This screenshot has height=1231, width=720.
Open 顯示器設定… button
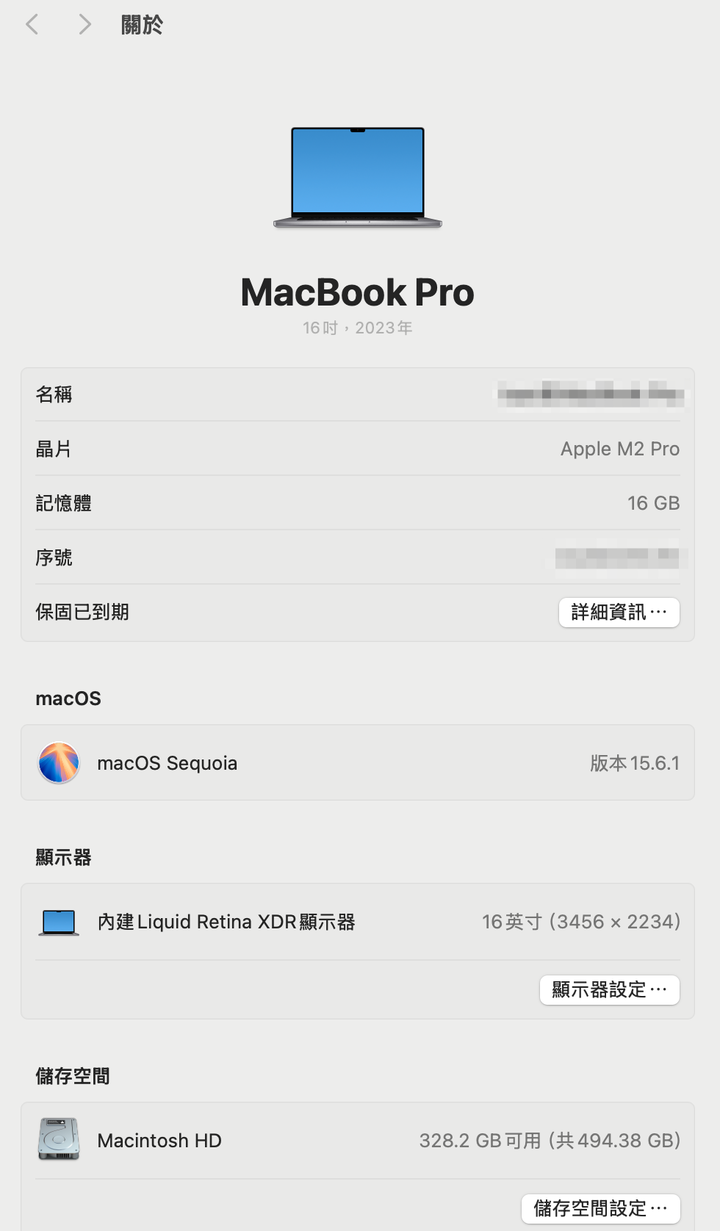click(609, 990)
